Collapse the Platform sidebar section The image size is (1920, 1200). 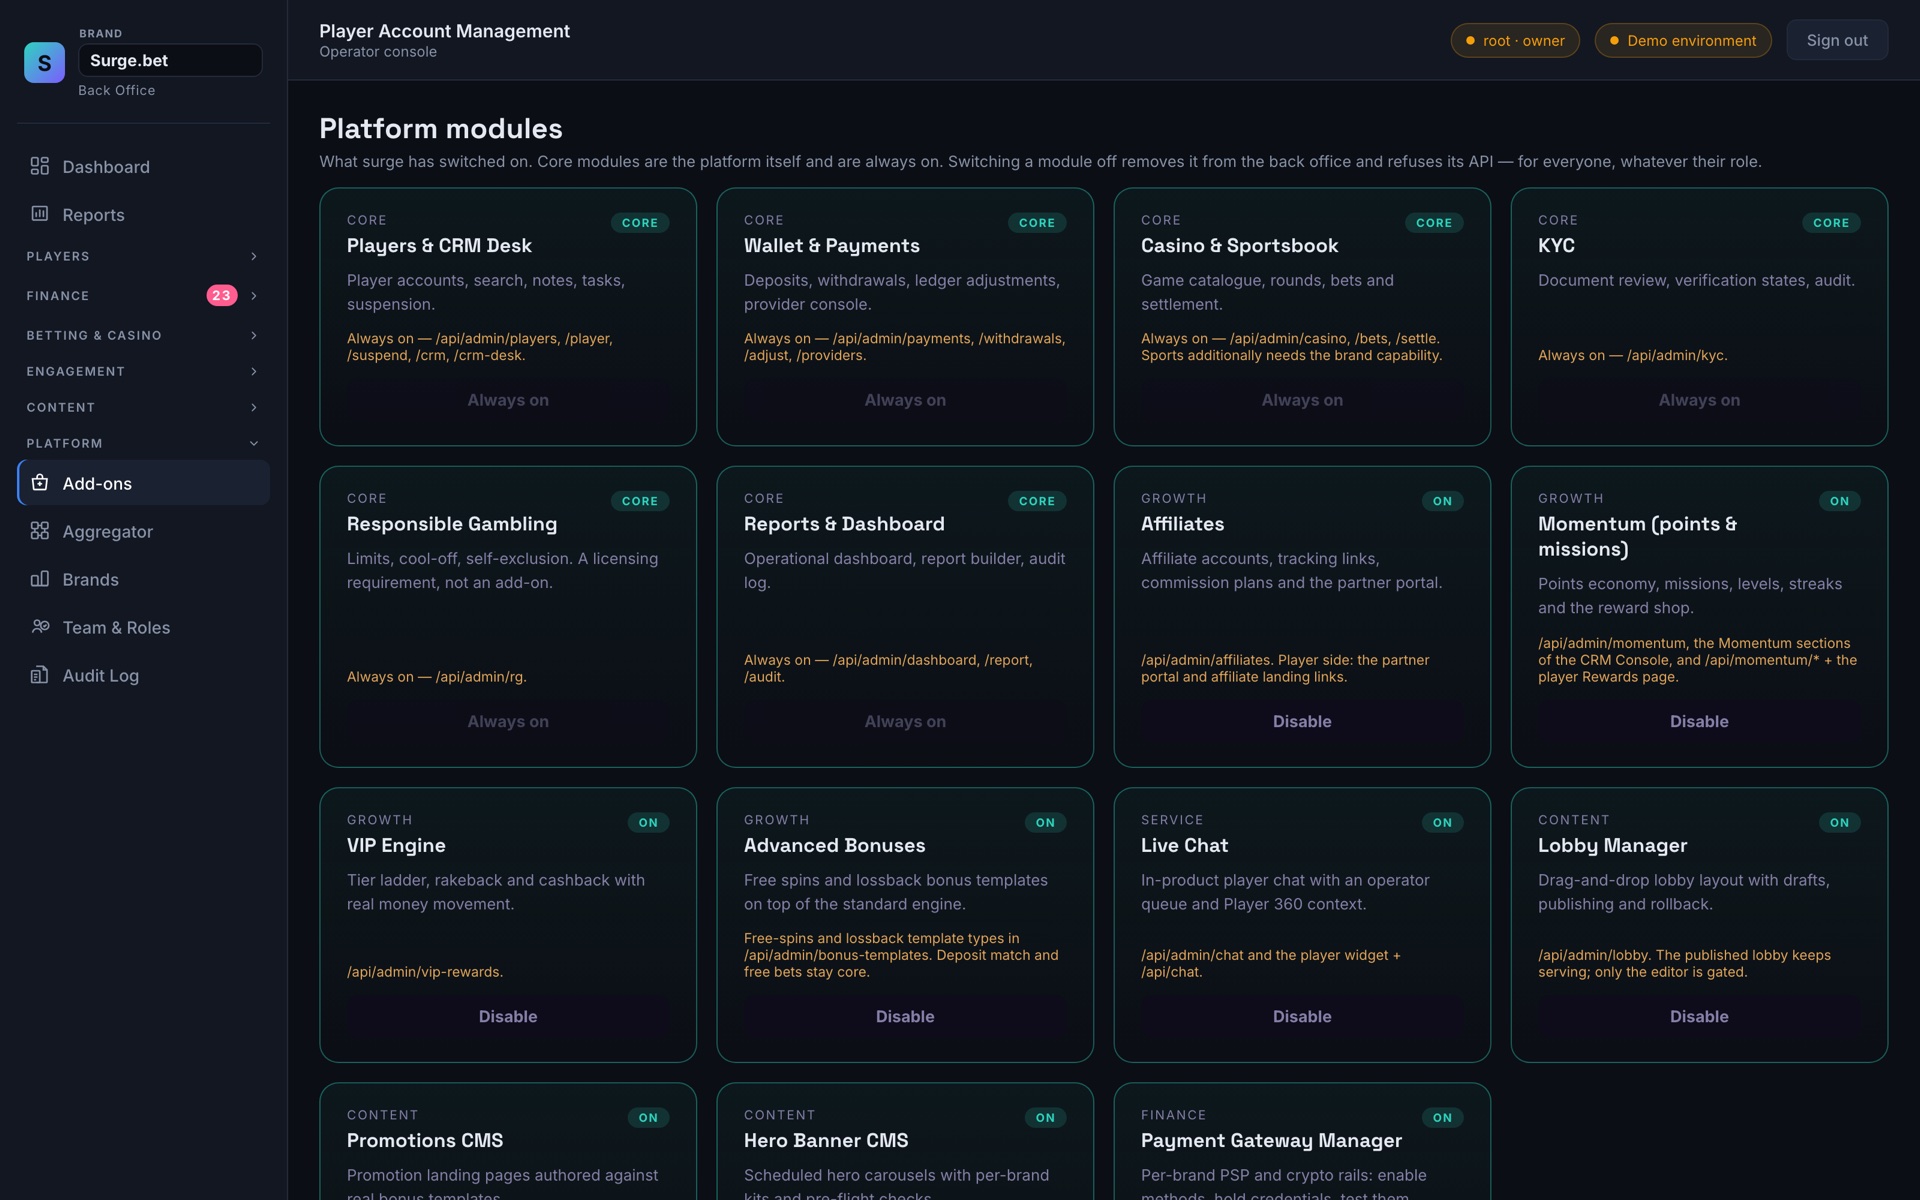click(143, 443)
